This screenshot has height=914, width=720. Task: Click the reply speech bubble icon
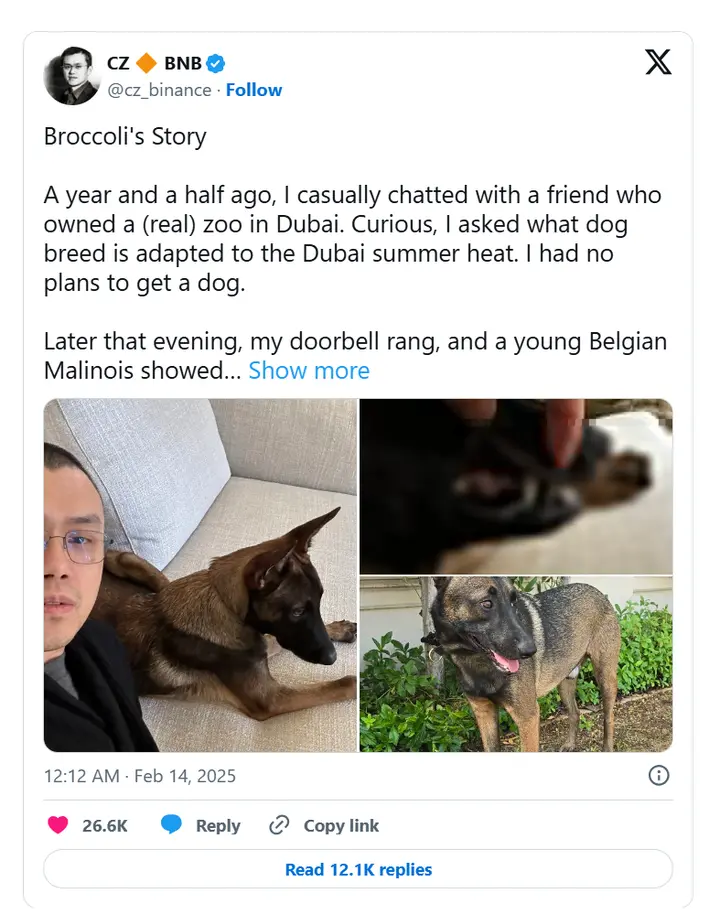[172, 825]
